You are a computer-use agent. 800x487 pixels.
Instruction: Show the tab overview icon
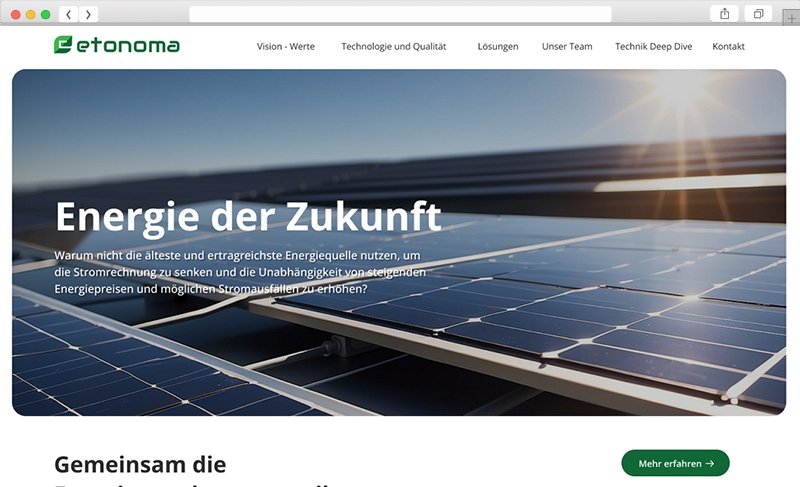tap(758, 14)
